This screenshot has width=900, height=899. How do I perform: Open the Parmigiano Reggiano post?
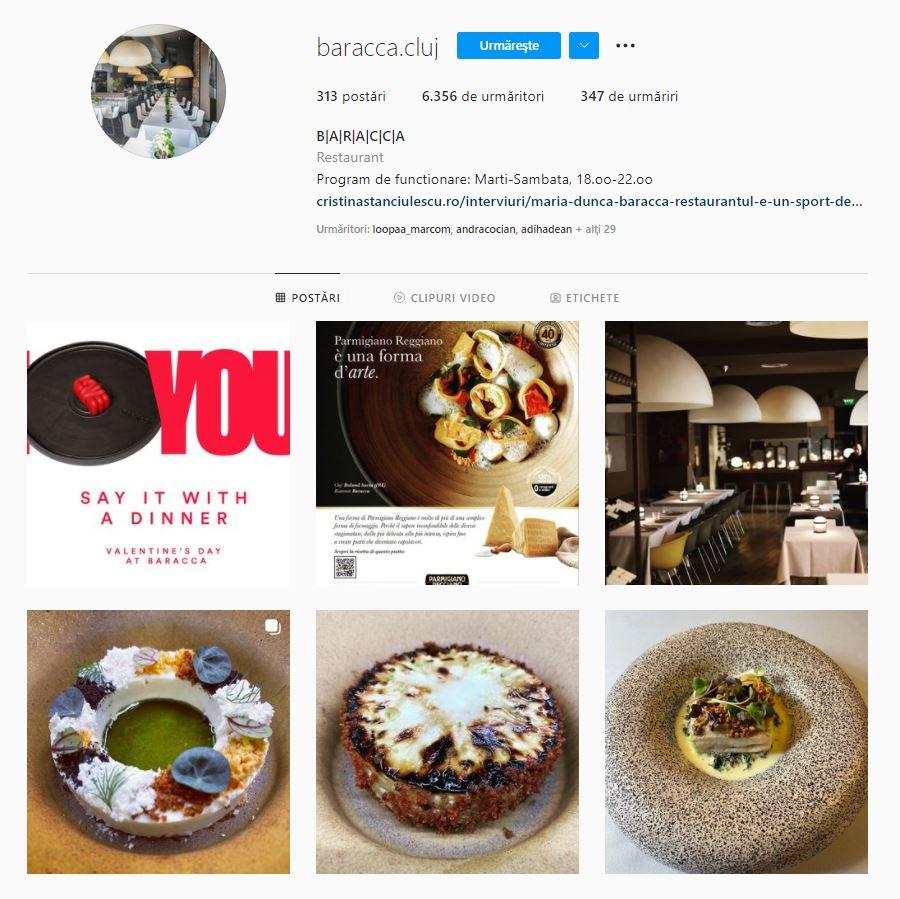pos(447,452)
